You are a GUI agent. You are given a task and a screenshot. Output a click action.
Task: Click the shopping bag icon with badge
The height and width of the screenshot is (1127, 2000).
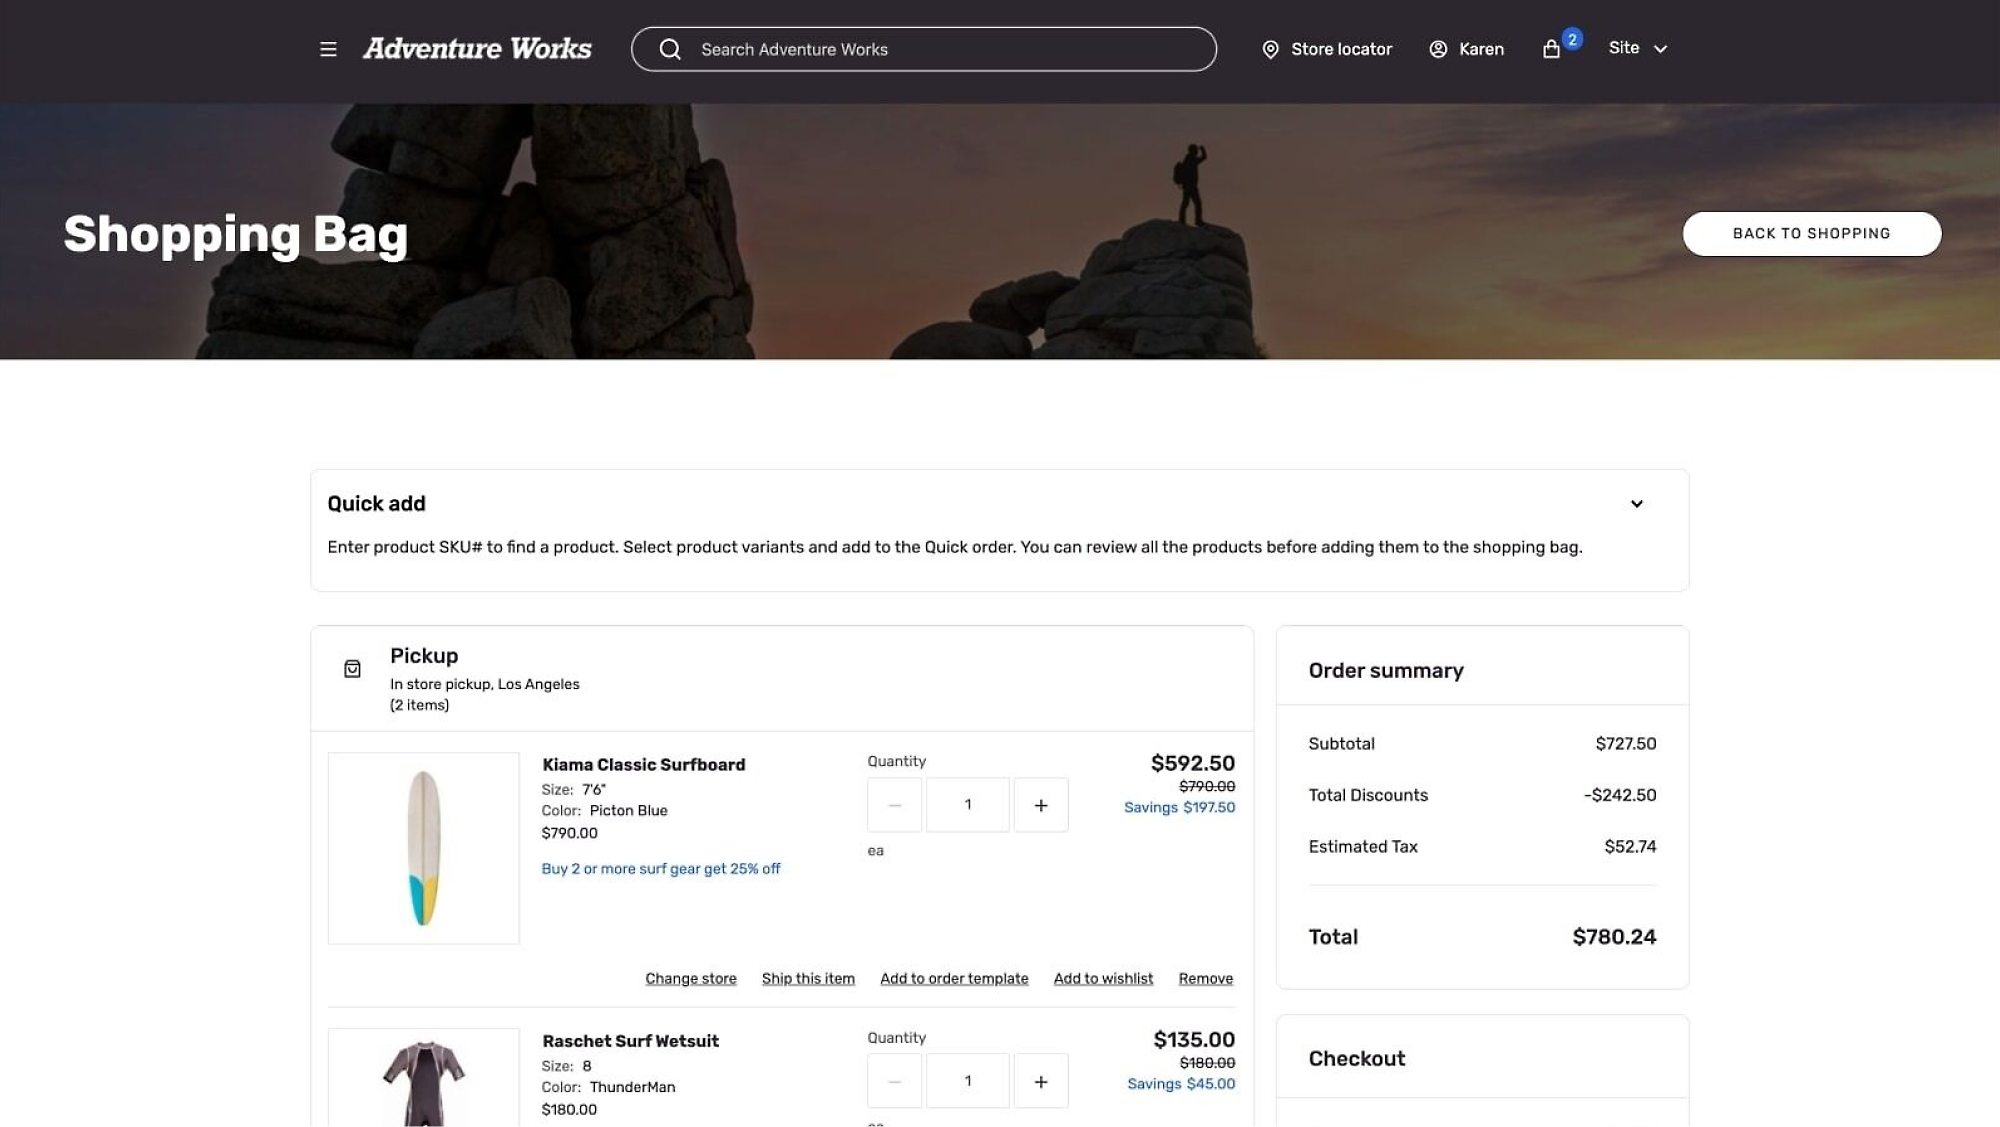1552,48
